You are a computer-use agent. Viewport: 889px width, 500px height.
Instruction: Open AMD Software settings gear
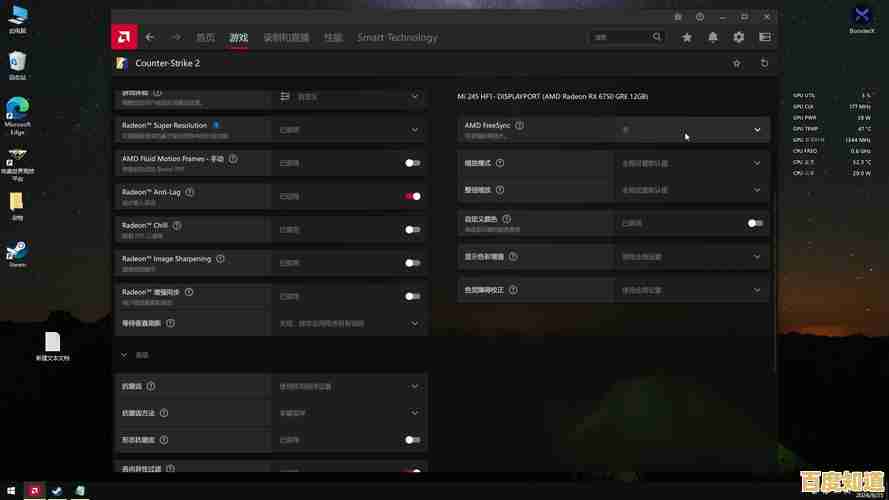739,37
